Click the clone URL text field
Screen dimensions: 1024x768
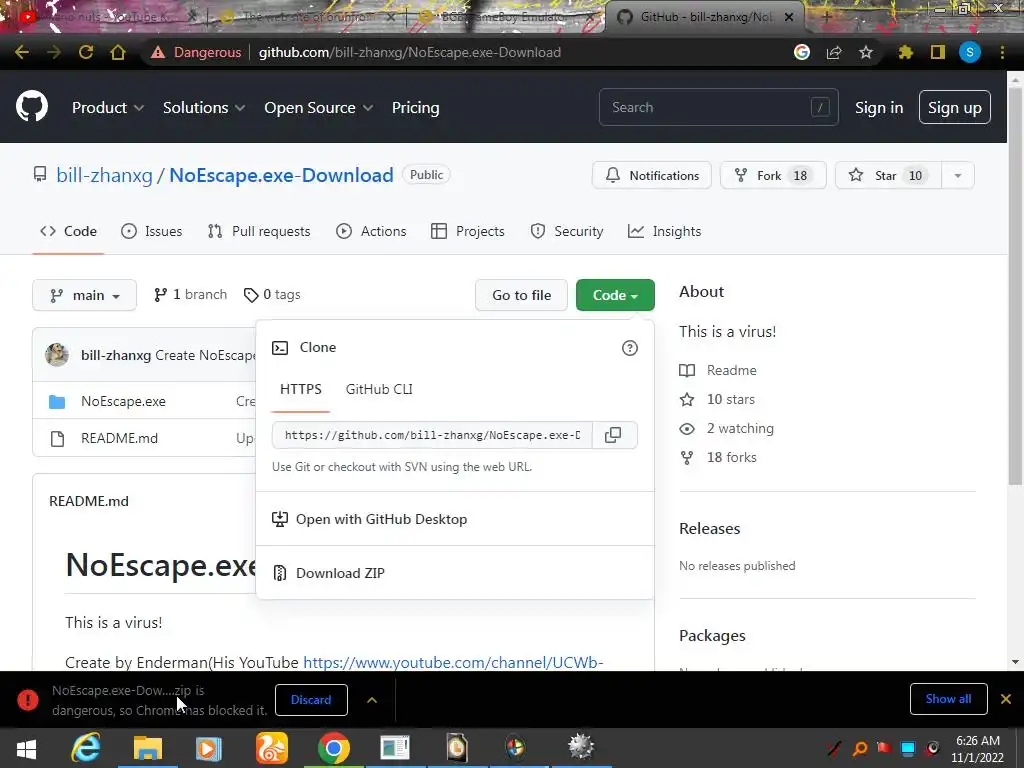(x=432, y=435)
